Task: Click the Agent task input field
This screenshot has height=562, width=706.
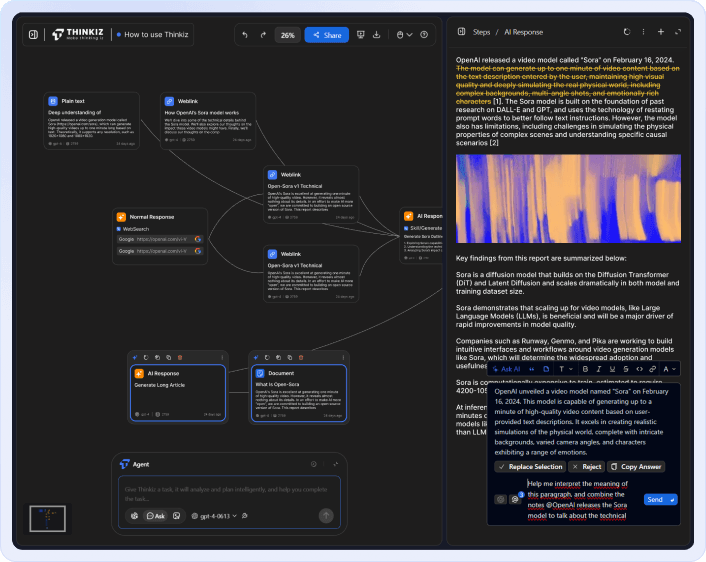Action: pos(230,492)
